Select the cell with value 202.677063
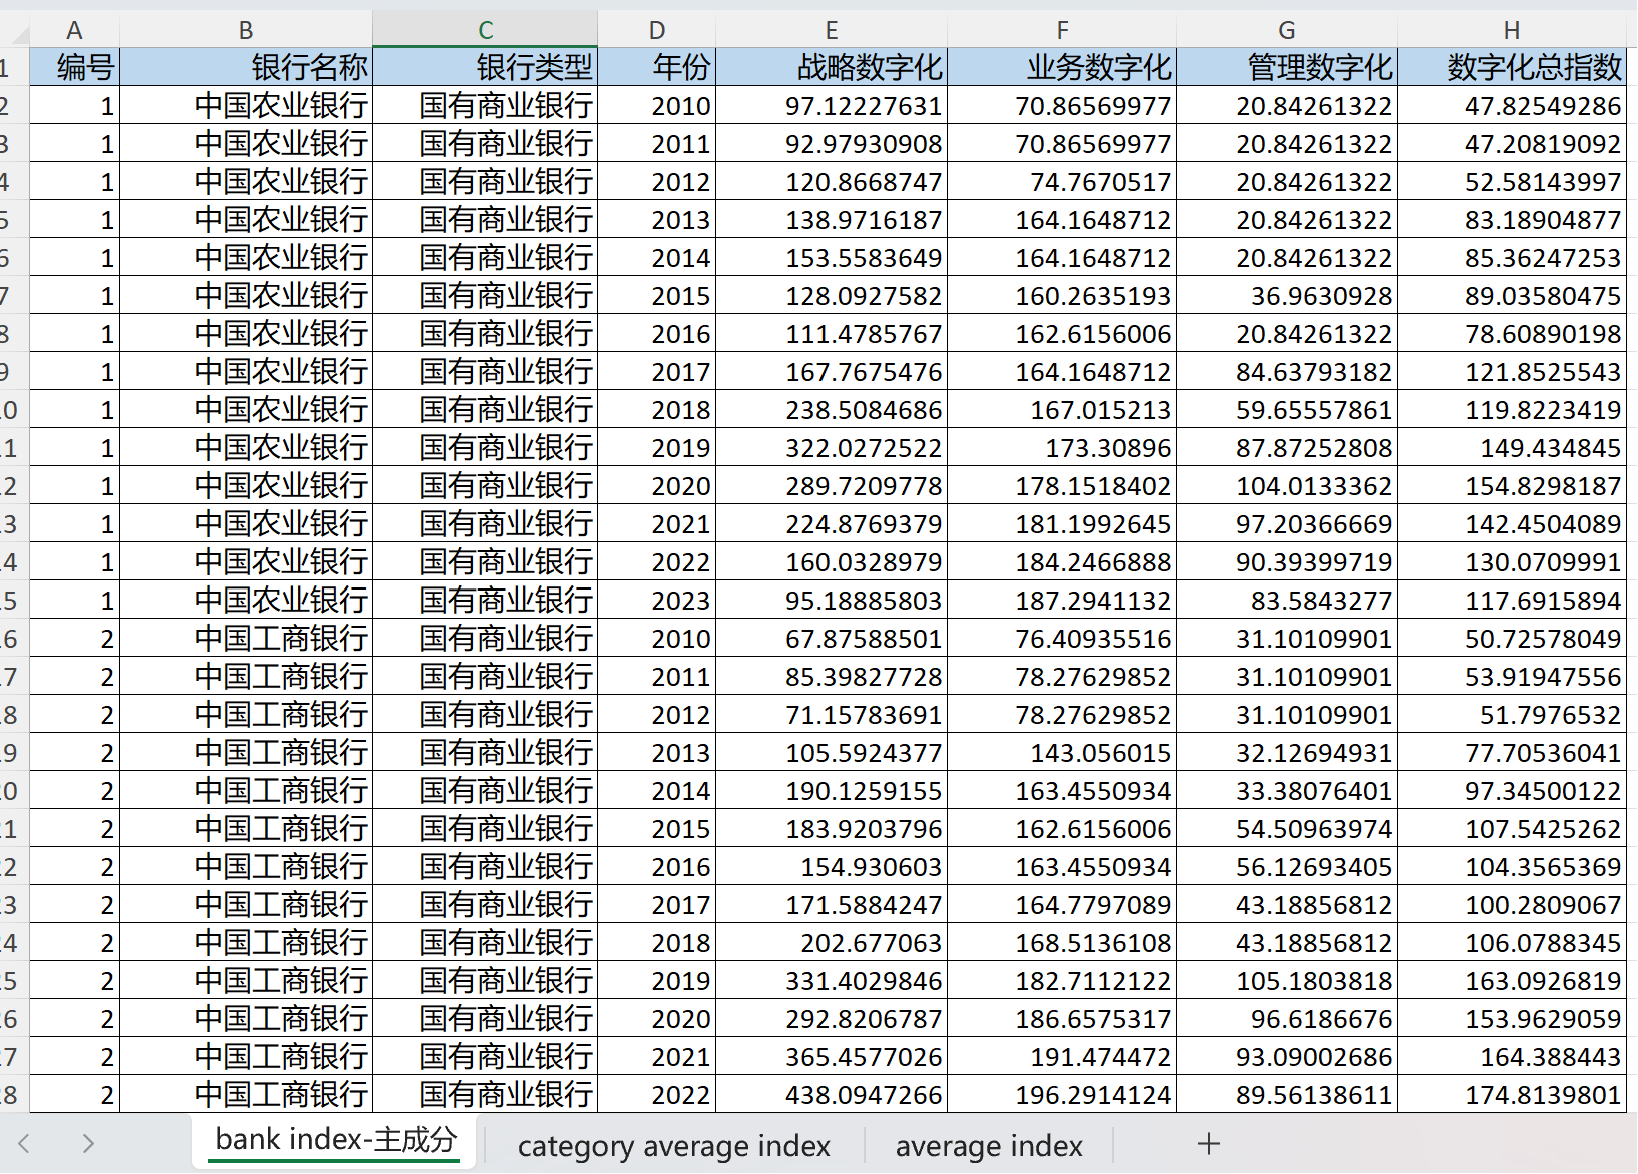This screenshot has width=1638, height=1174. (832, 942)
